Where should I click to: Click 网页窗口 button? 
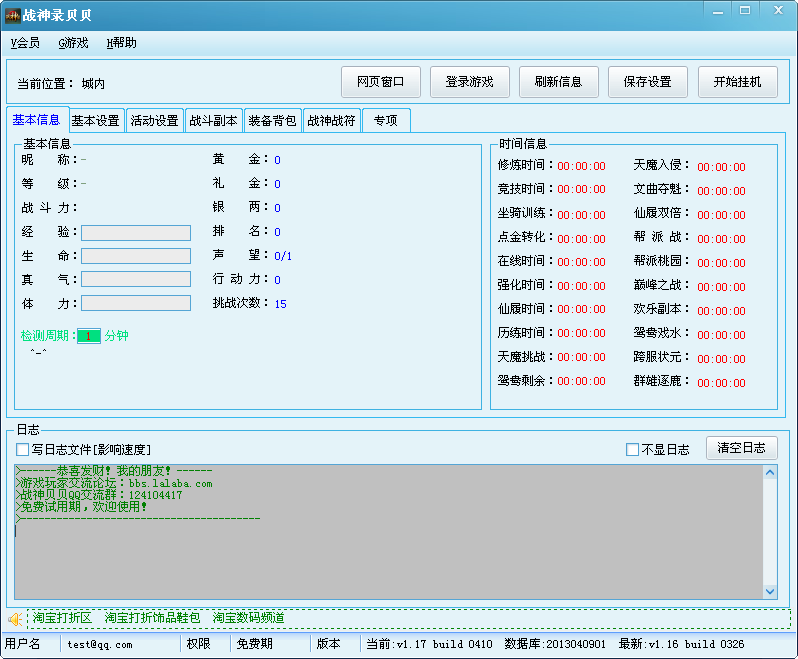(381, 81)
